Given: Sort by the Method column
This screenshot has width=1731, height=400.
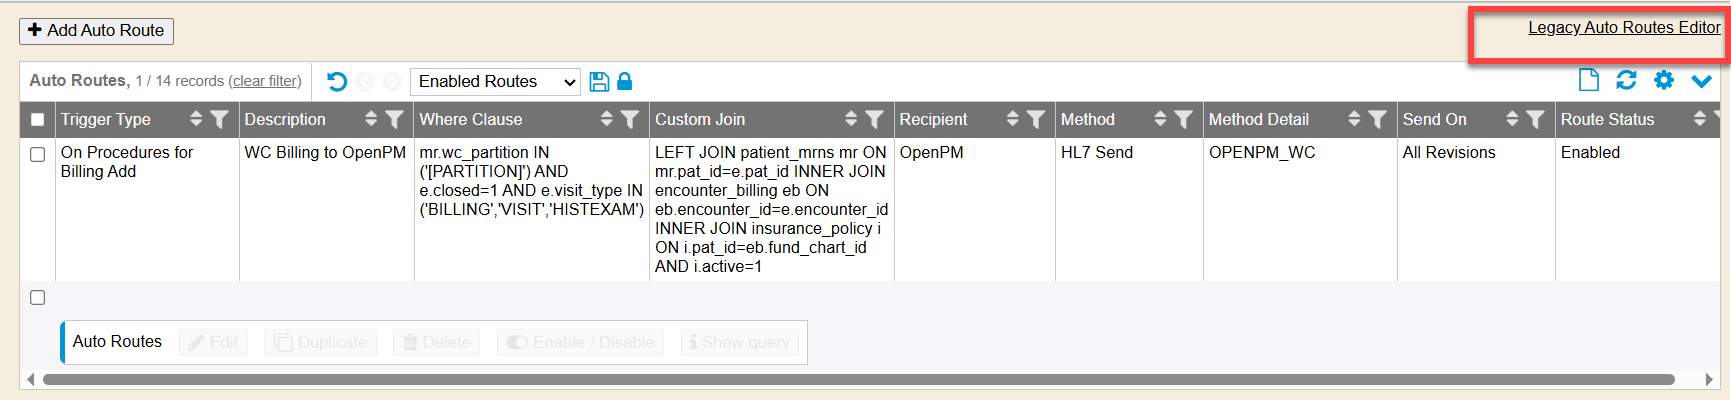Looking at the screenshot, I should coord(1160,120).
